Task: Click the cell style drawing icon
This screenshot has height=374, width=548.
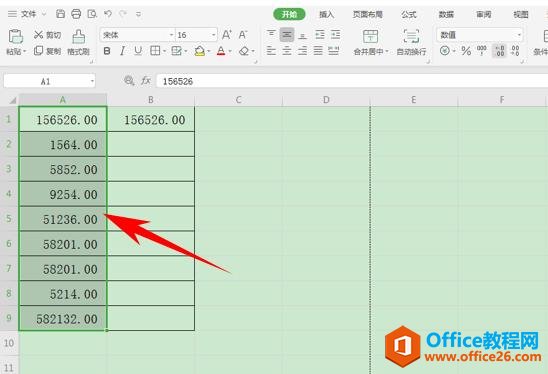Action: [176, 51]
